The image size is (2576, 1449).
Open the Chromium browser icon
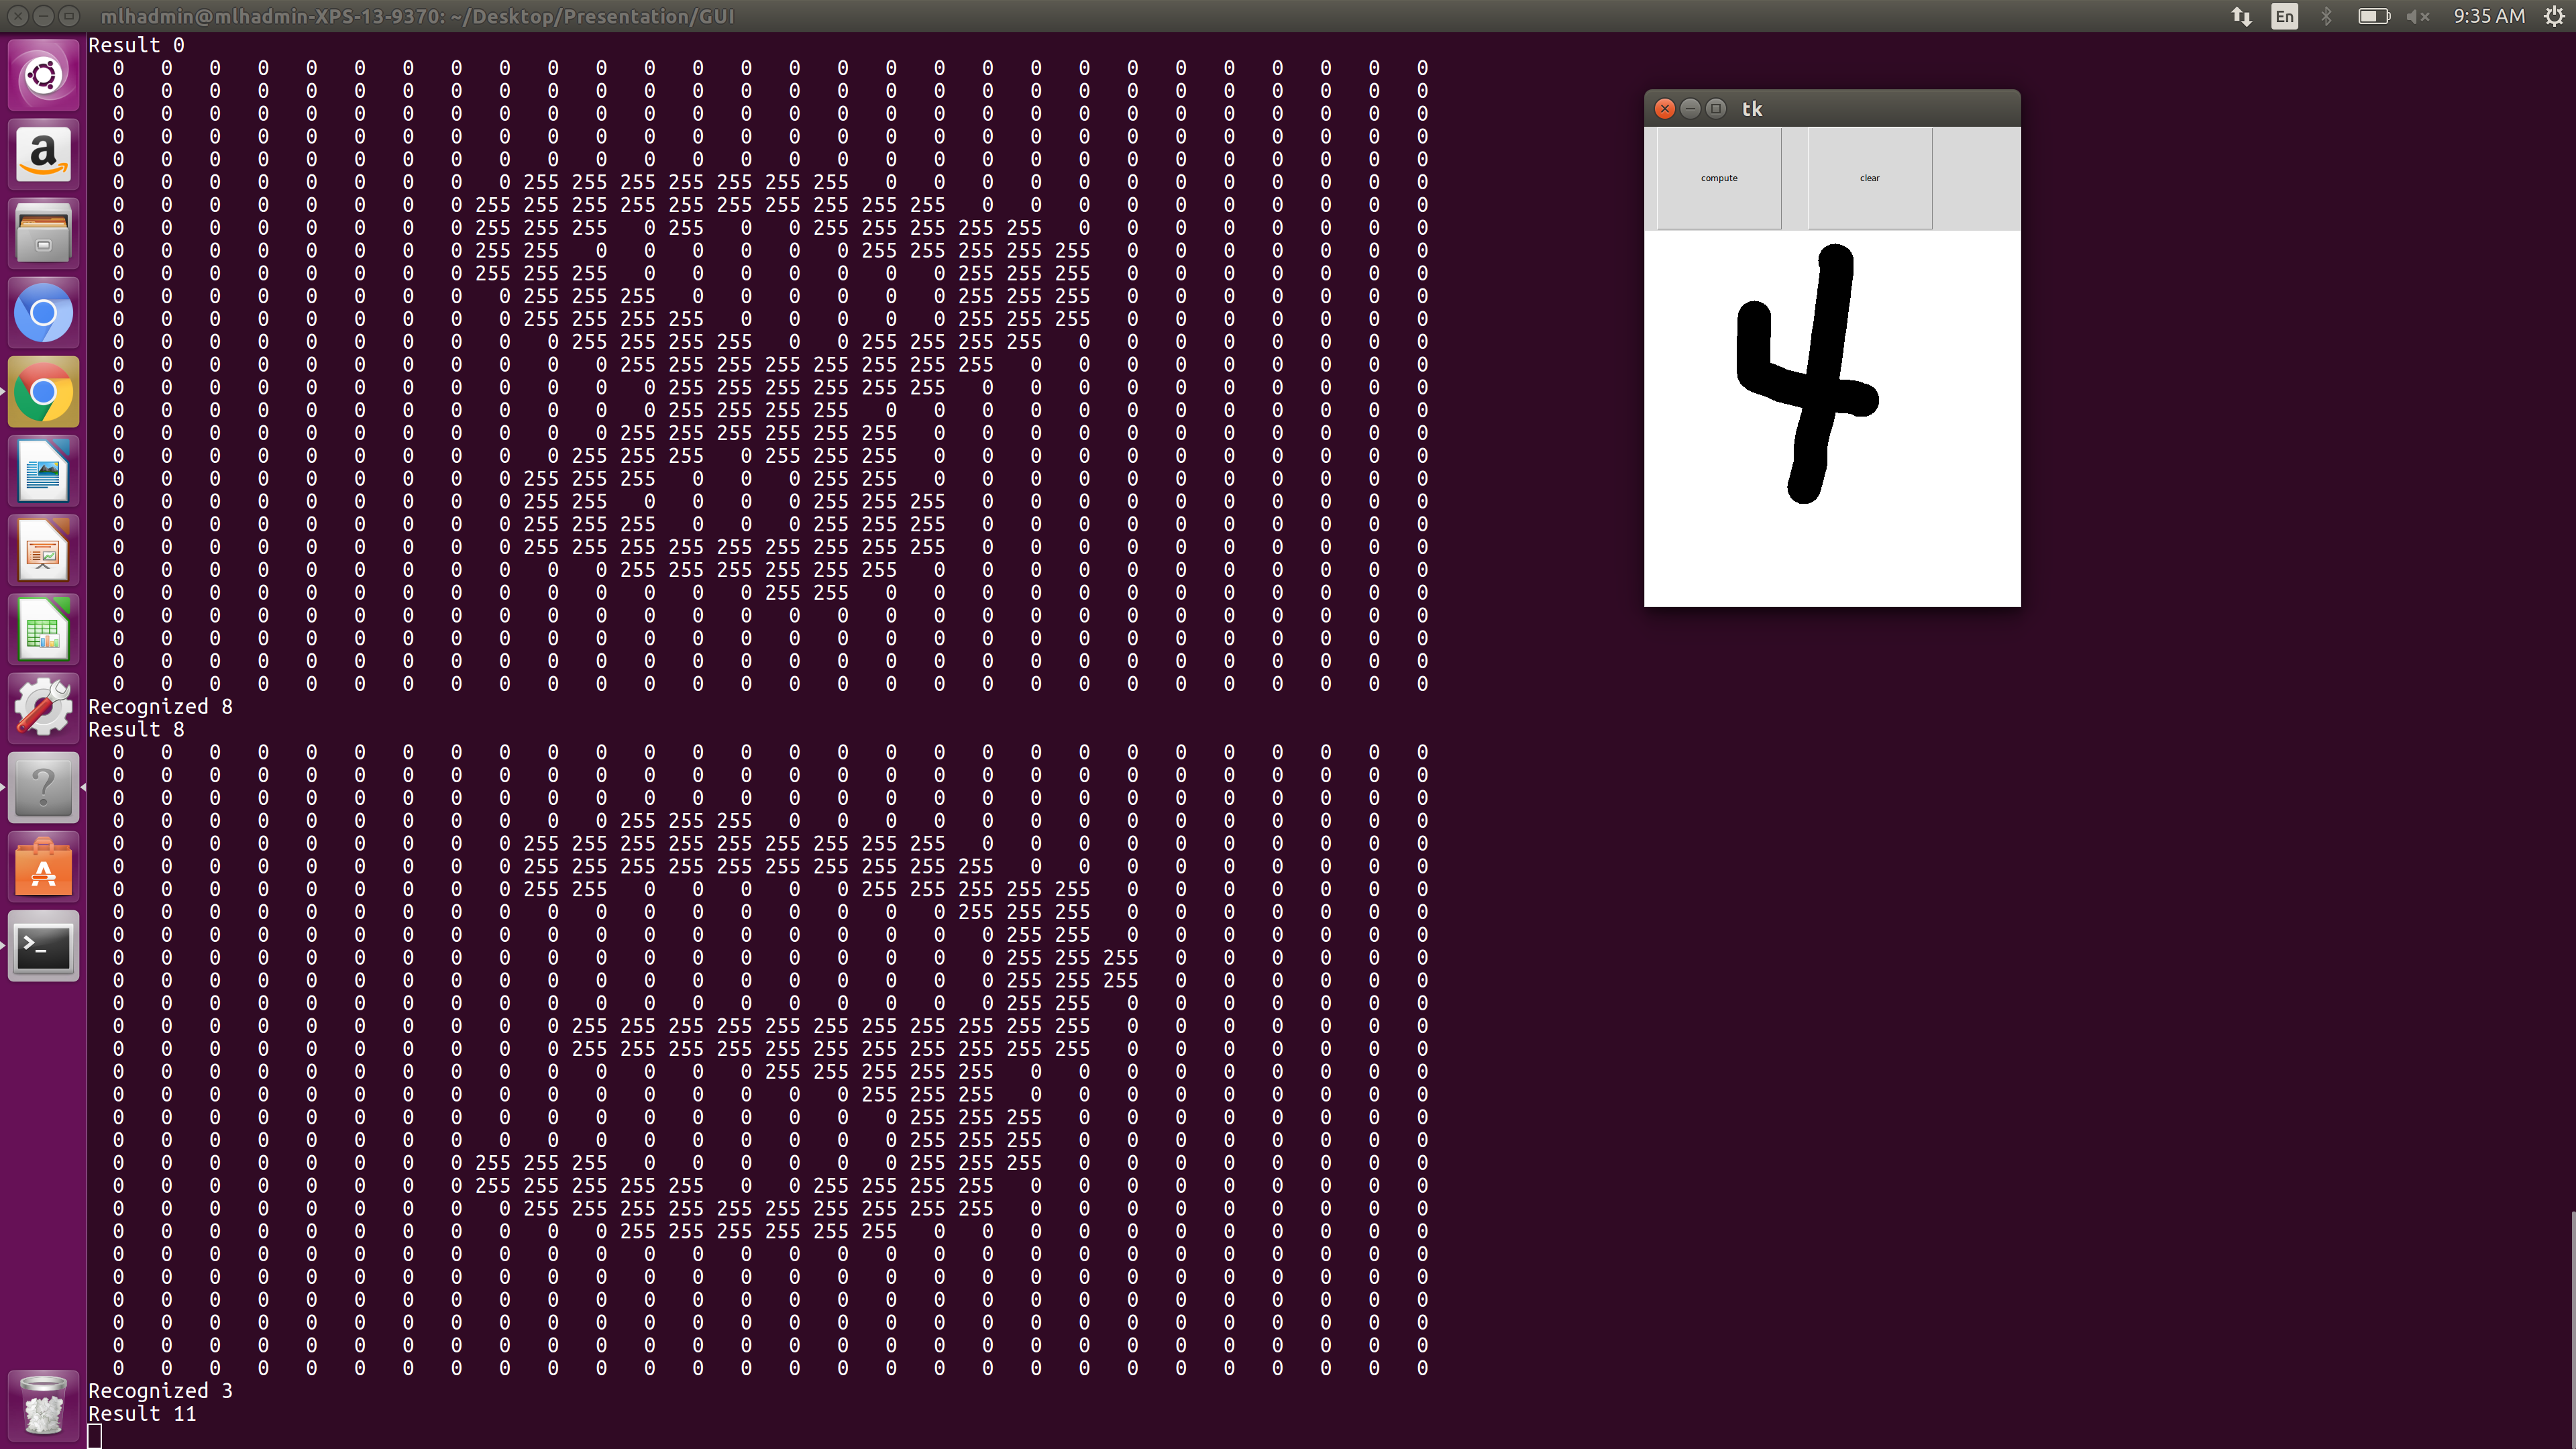pyautogui.click(x=43, y=313)
